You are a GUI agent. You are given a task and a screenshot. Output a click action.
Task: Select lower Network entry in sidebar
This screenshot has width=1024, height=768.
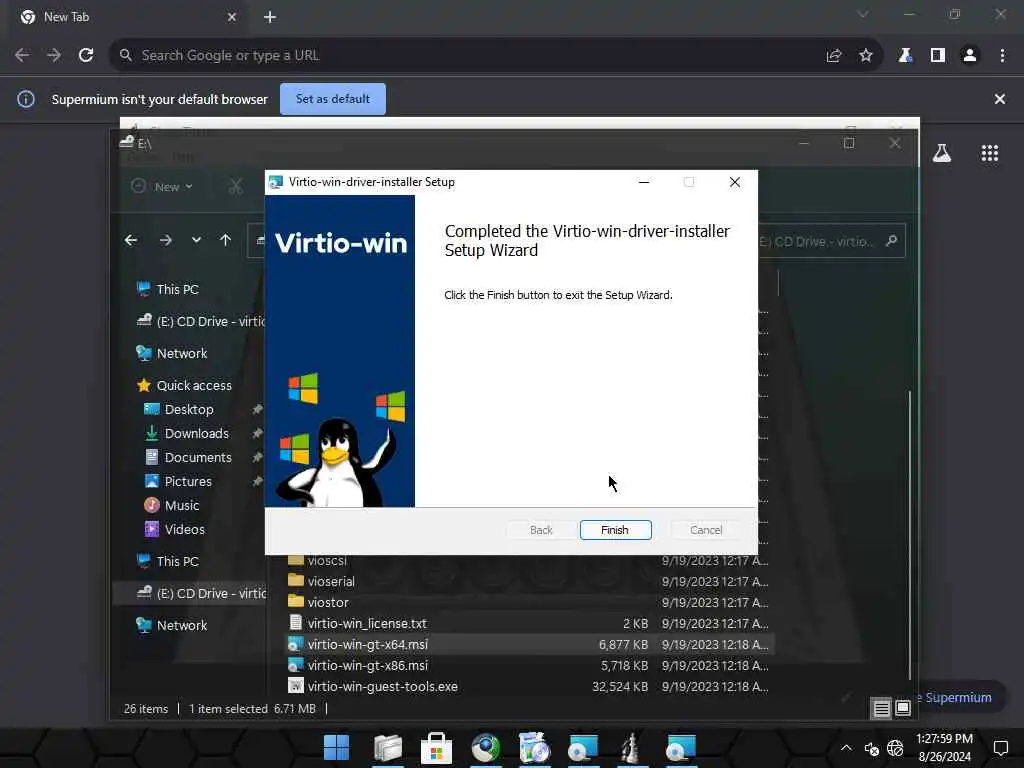tap(172, 625)
